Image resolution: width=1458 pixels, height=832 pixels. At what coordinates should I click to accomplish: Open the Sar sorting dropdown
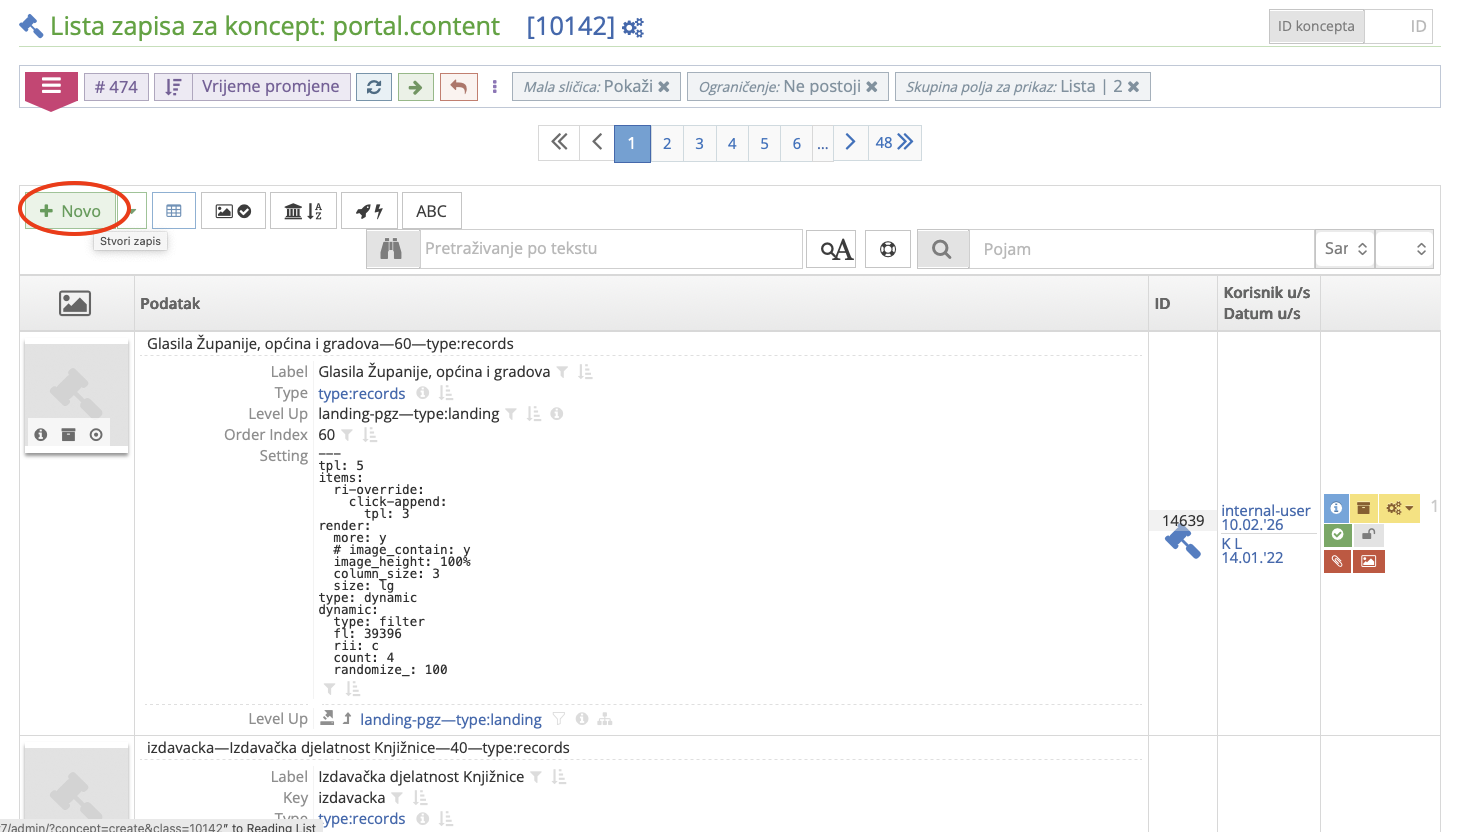[1344, 248]
